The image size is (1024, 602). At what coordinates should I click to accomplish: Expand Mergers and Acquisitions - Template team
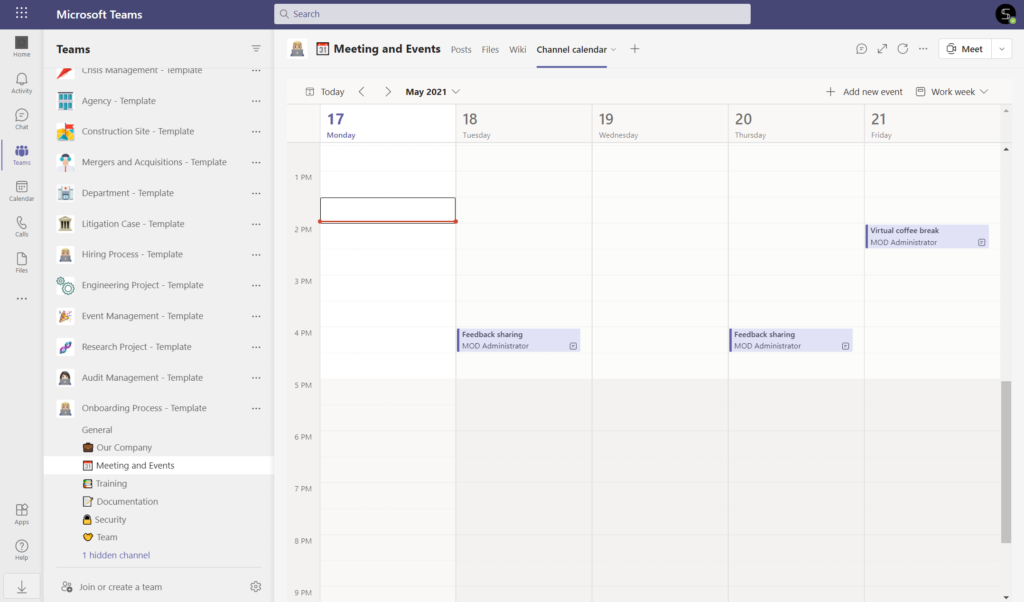click(x=154, y=162)
